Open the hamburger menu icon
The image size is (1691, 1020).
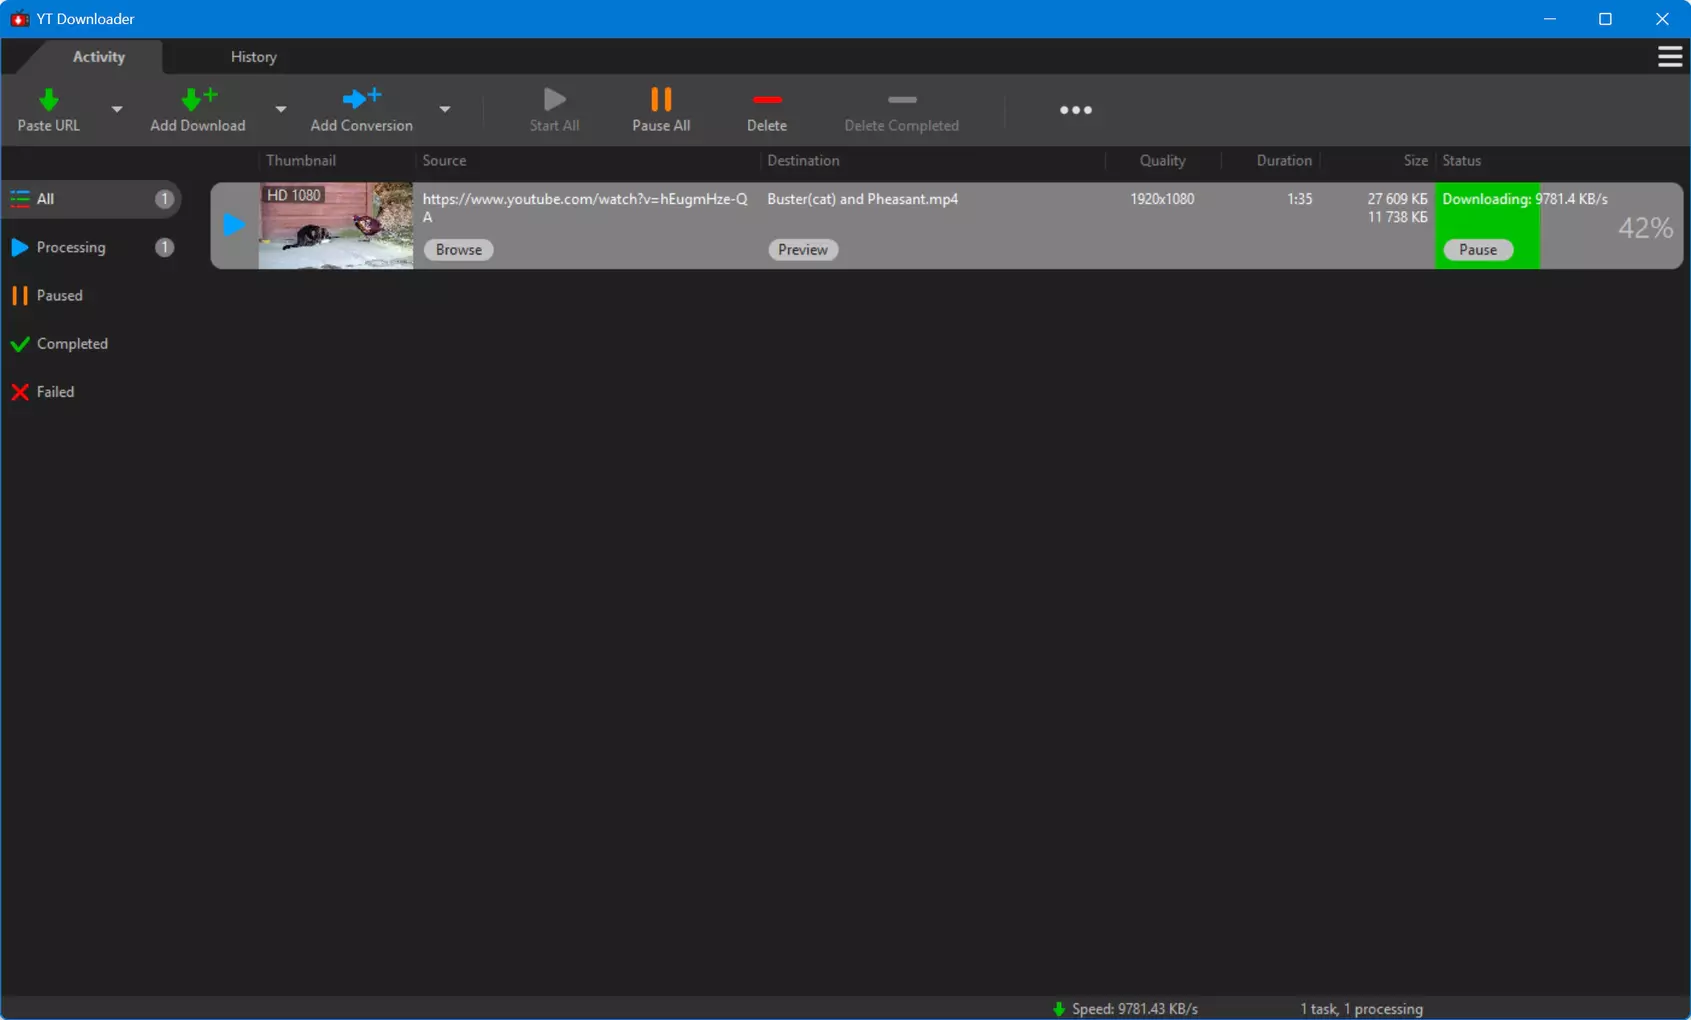click(x=1670, y=57)
